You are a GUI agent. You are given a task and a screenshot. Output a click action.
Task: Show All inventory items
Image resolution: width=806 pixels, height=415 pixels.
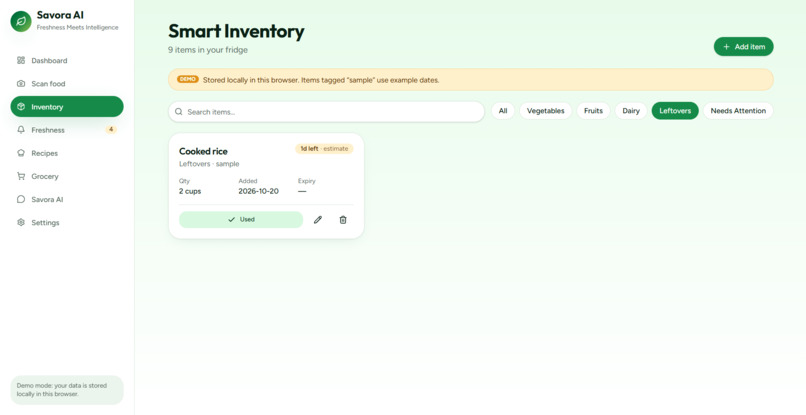(x=503, y=111)
